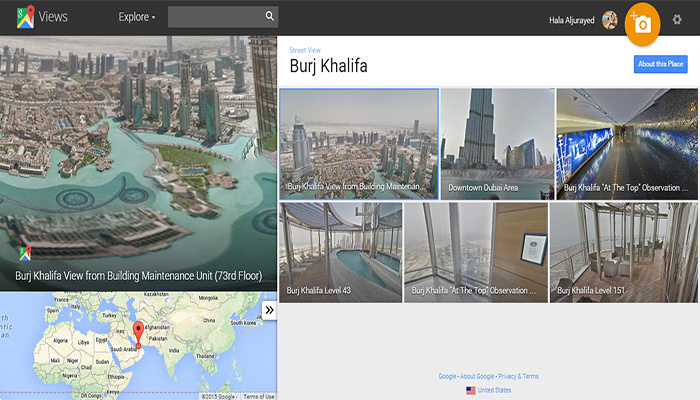Click Hala Aljurayed account name
The image size is (700, 400).
point(571,20)
